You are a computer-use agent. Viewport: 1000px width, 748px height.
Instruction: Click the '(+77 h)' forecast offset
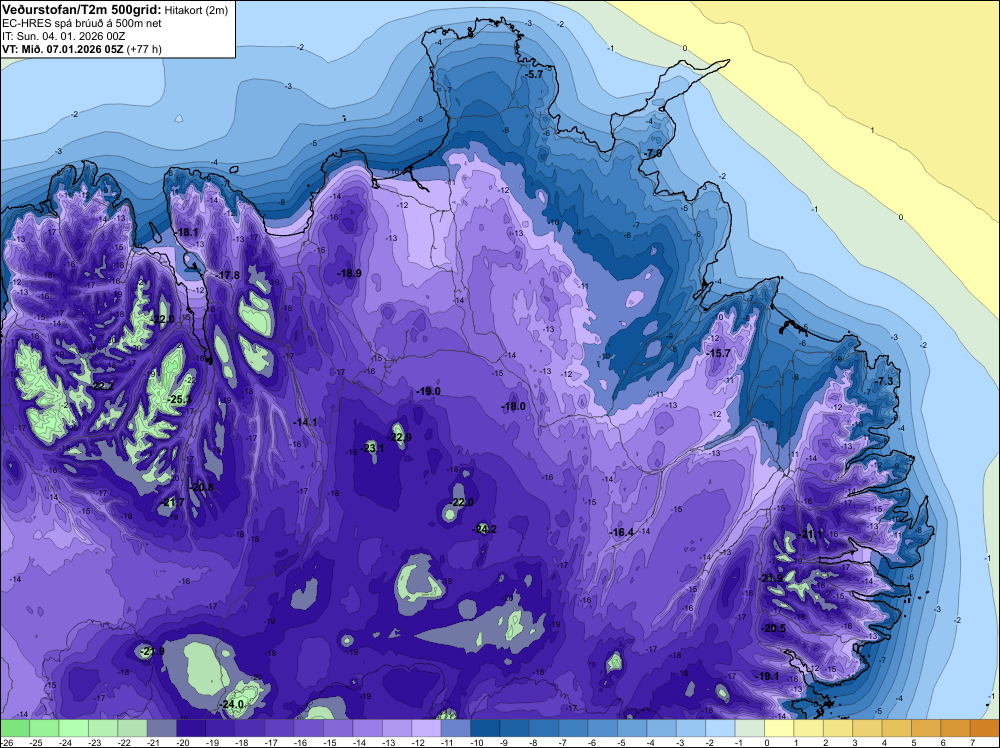pos(145,49)
